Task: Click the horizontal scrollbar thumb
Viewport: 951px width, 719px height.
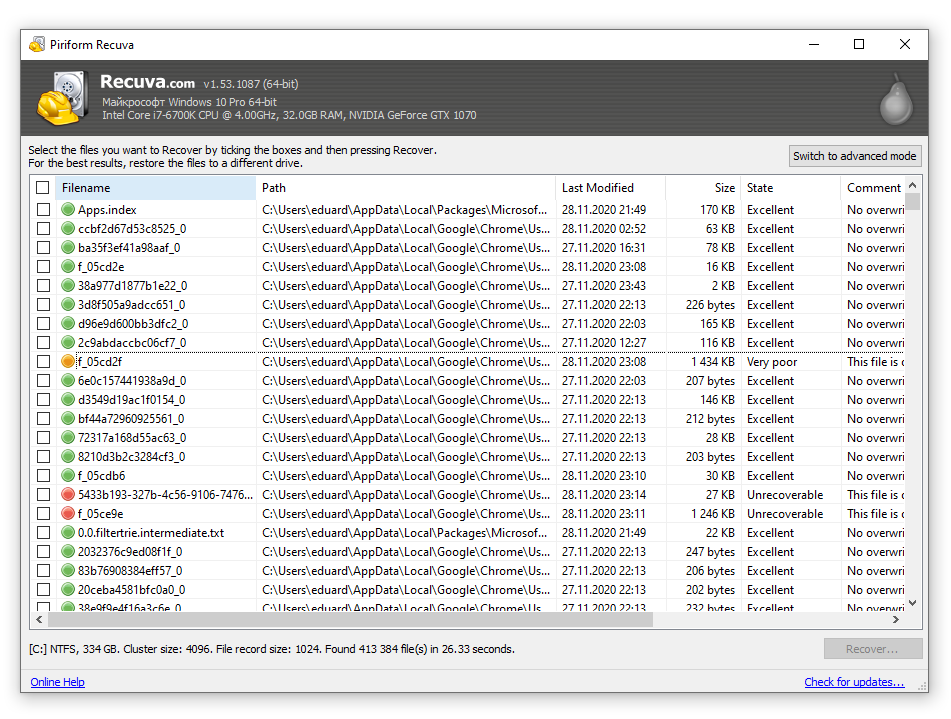Action: coord(350,619)
